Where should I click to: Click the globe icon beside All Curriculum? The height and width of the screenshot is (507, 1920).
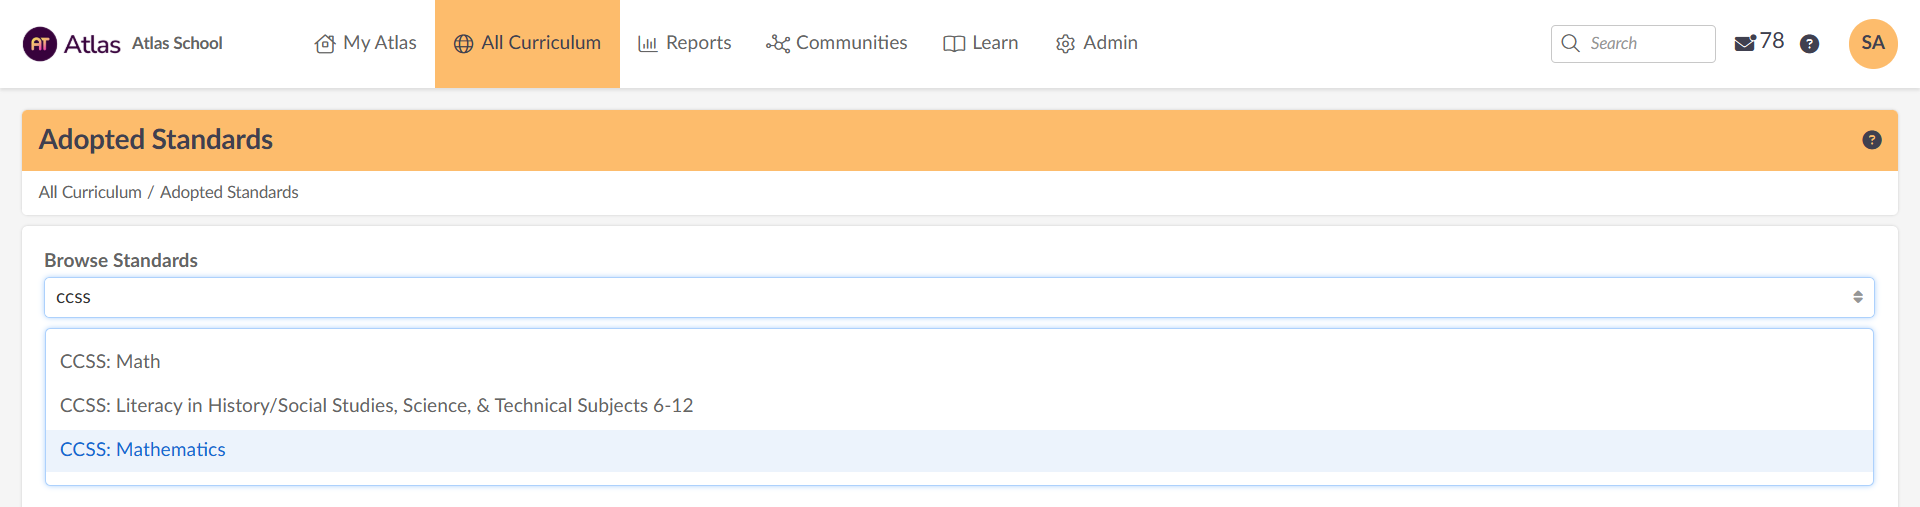coord(463,44)
